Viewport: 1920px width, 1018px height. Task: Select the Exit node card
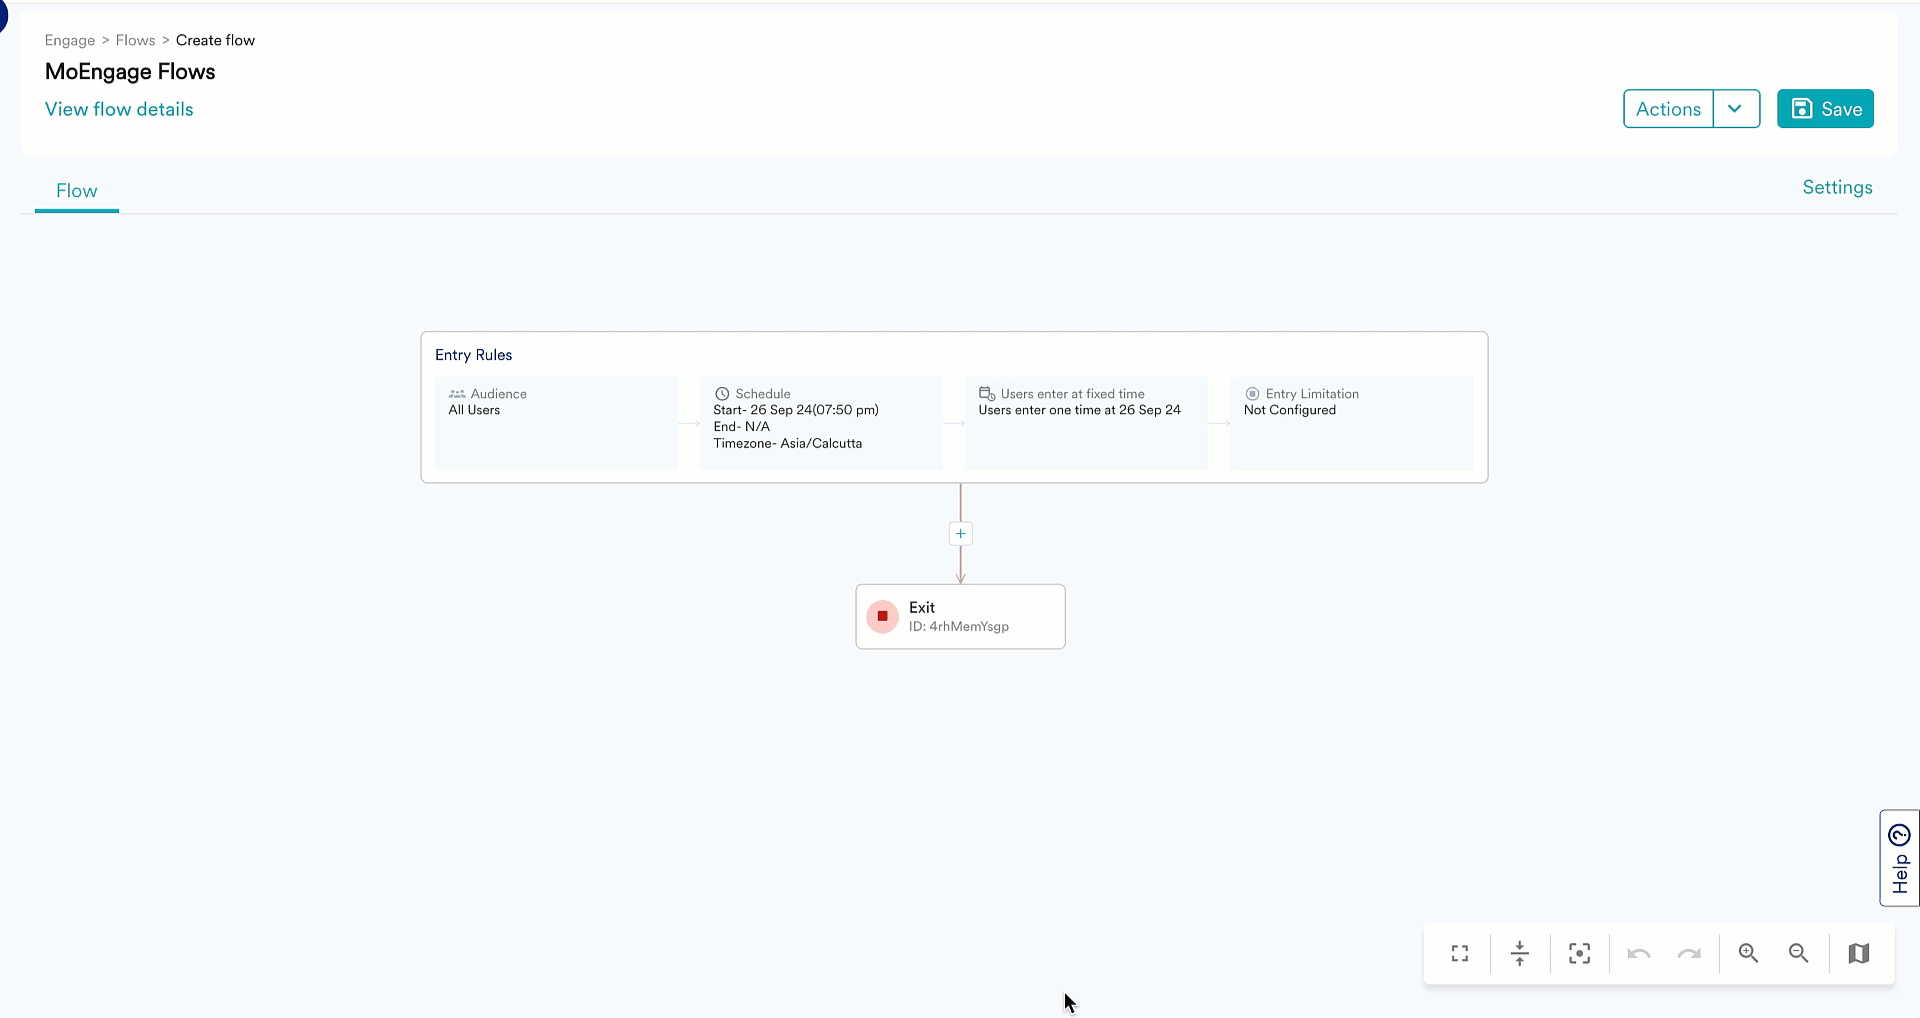tap(960, 616)
